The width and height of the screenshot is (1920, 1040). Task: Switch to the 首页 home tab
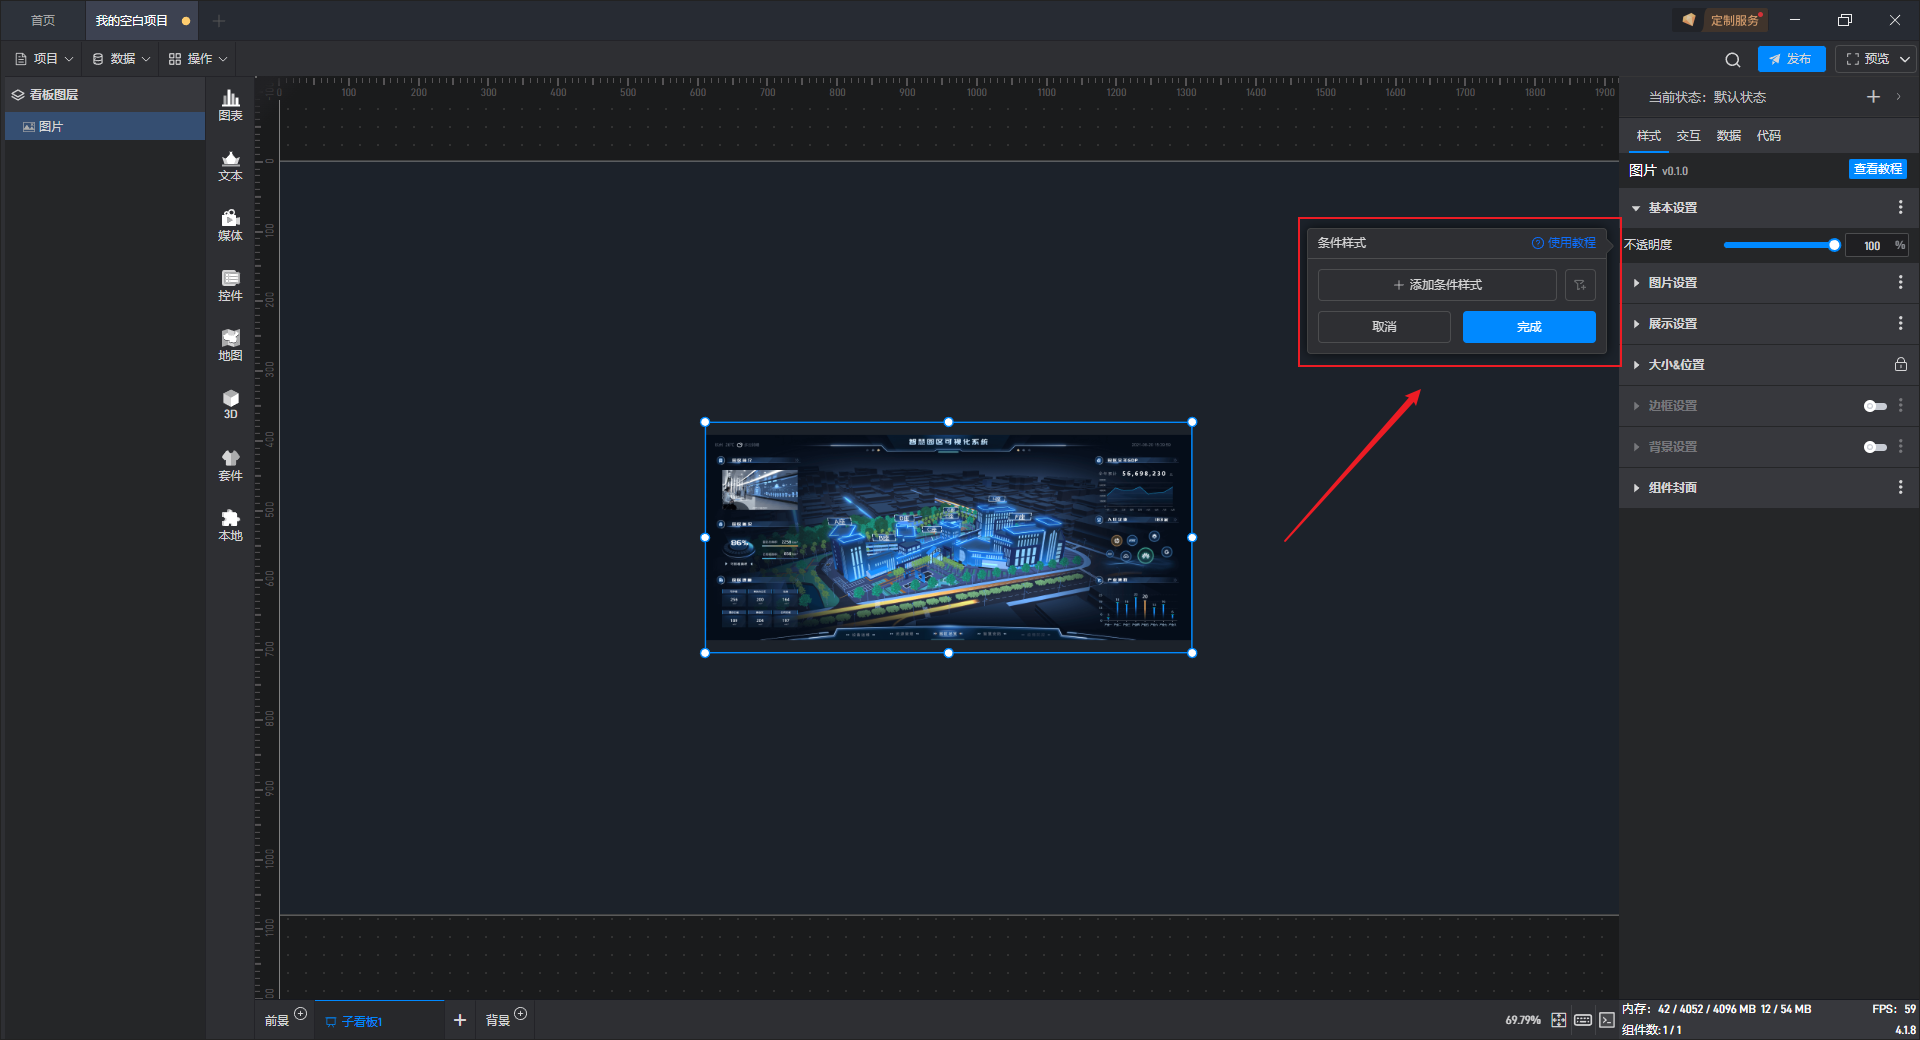pos(43,20)
